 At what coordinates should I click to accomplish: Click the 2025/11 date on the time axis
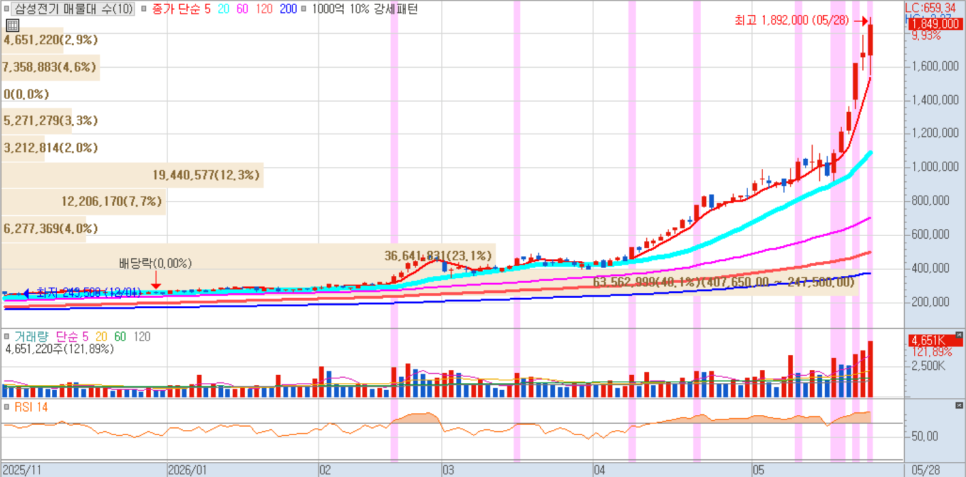click(20, 470)
